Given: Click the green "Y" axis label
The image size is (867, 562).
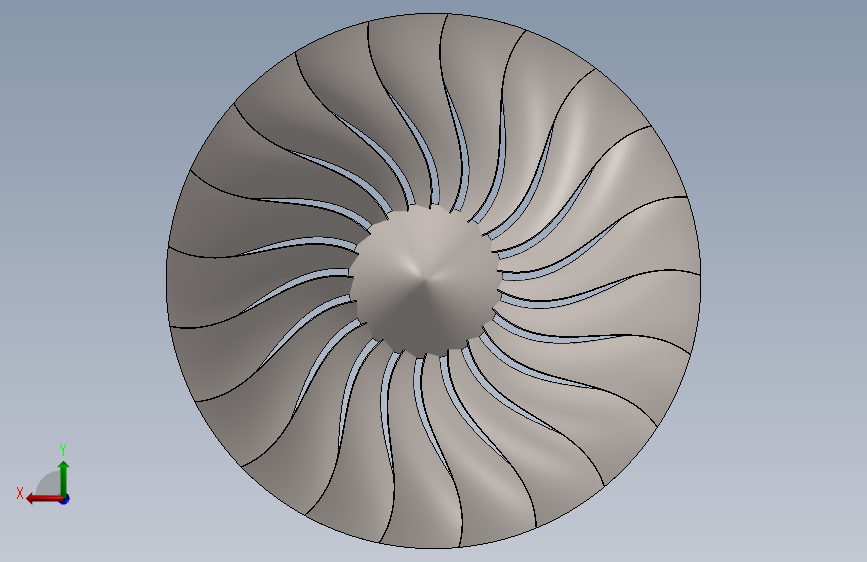Looking at the screenshot, I should 63,450.
